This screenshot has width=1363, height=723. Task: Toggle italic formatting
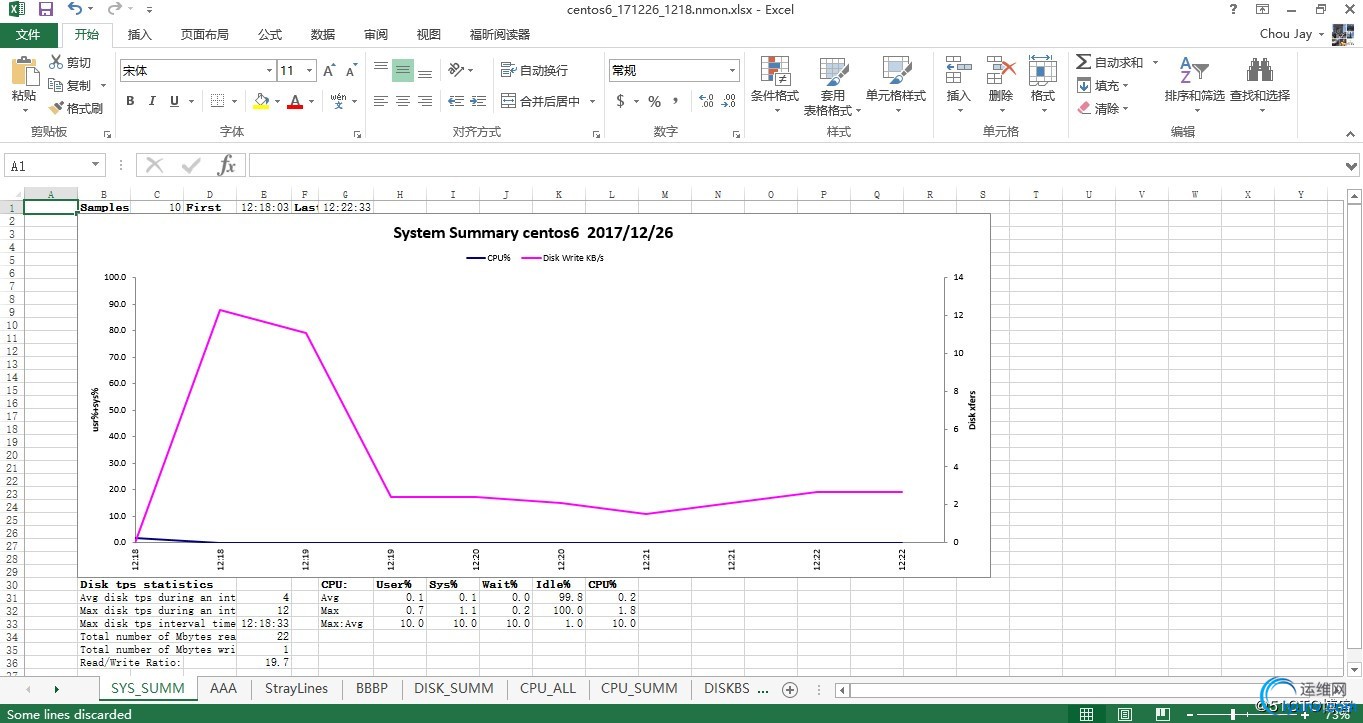tap(152, 101)
